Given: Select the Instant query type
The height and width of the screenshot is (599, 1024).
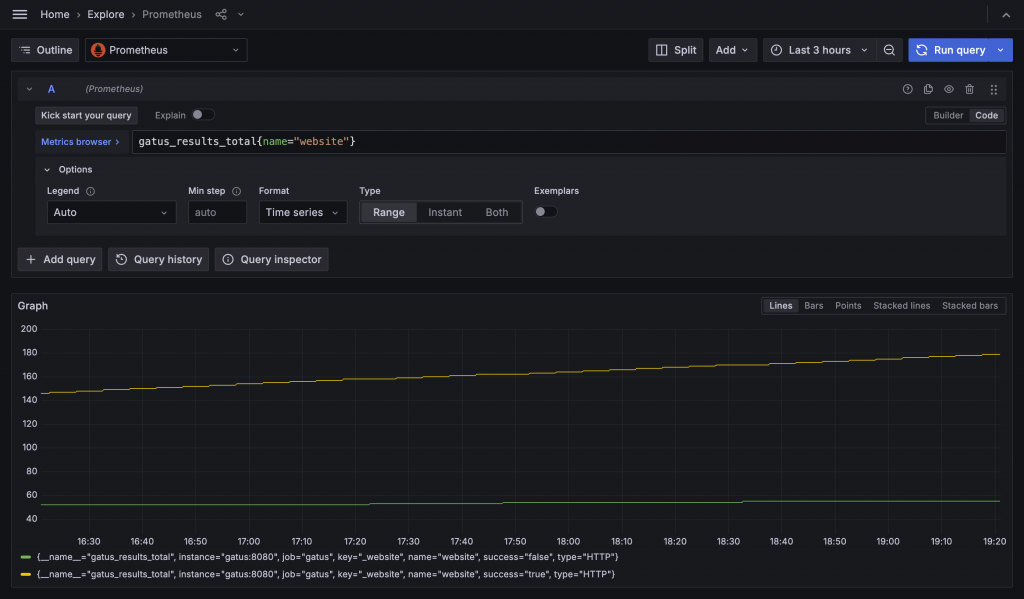Looking at the screenshot, I should click(x=445, y=212).
